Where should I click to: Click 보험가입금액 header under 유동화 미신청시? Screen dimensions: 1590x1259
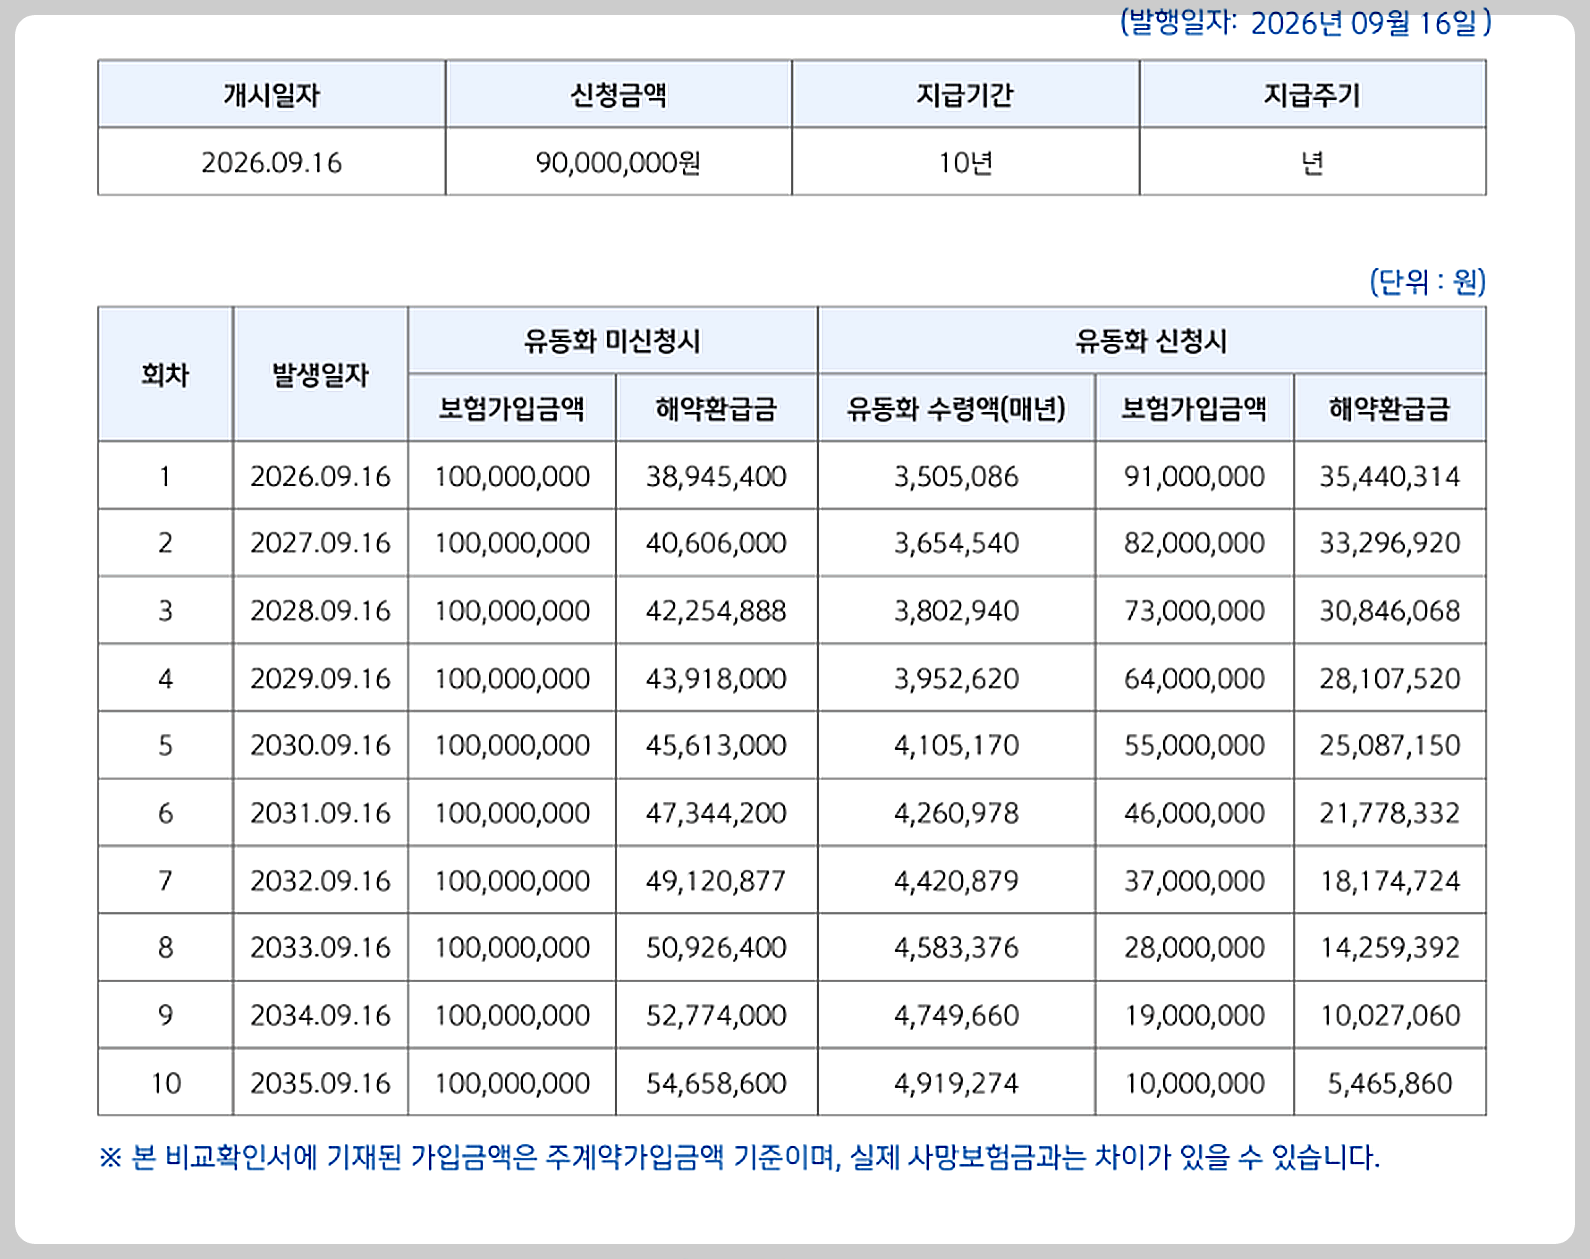[511, 408]
